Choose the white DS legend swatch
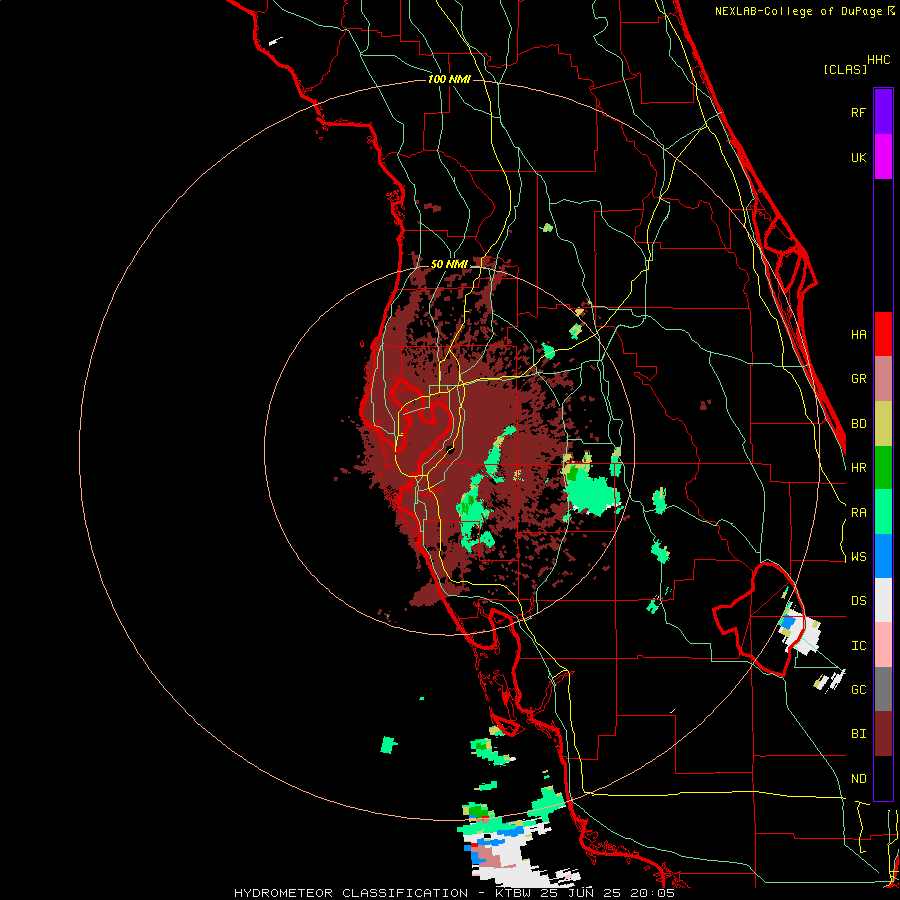 [883, 600]
